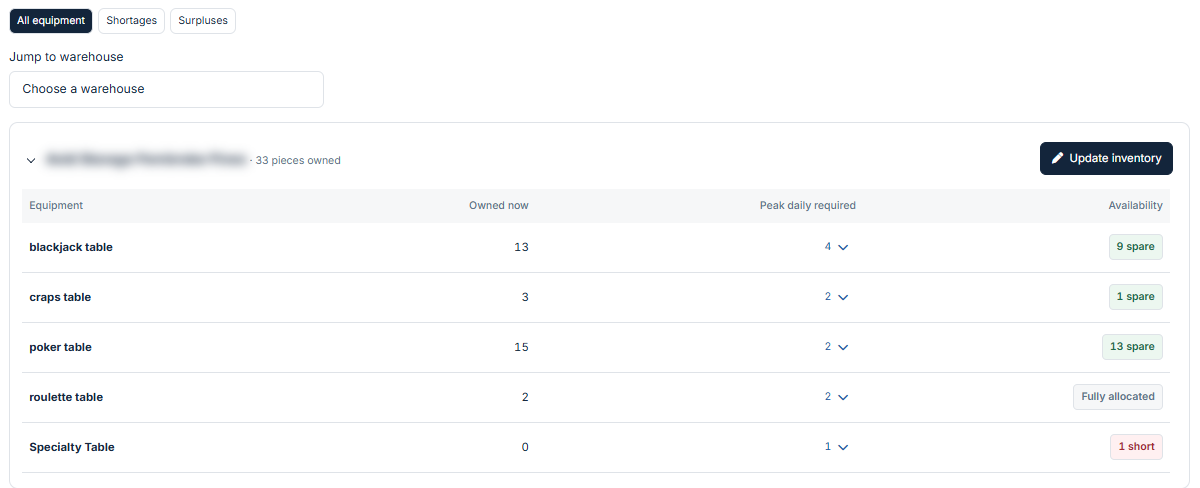Click the 13 spare badge
Image resolution: width=1200 pixels, height=488 pixels.
tap(1132, 347)
